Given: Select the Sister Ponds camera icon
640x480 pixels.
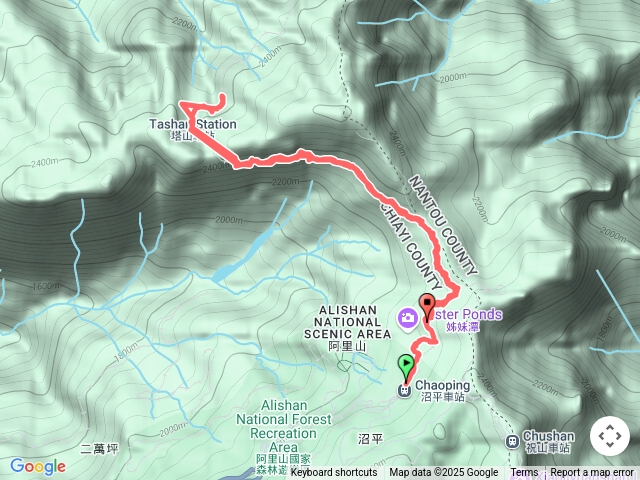Looking at the screenshot, I should pos(408,317).
